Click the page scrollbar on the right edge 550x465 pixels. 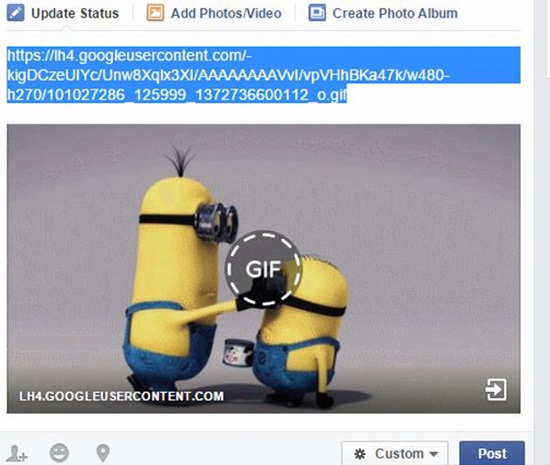(x=542, y=232)
